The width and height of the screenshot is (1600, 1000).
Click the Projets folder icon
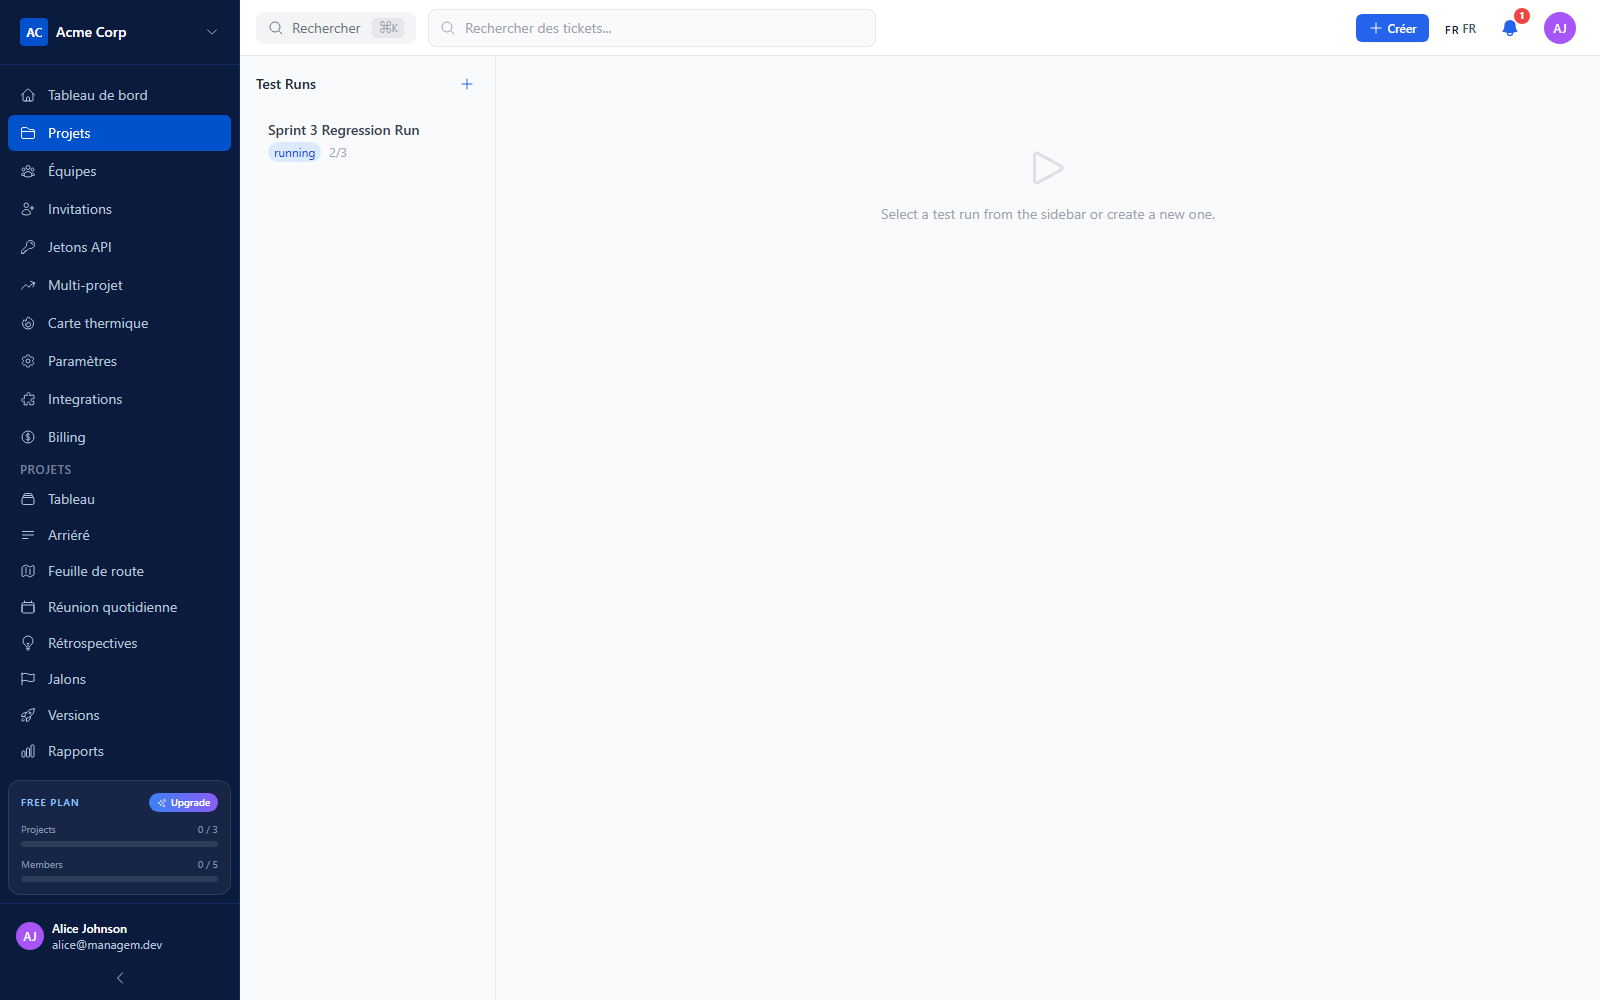pyautogui.click(x=28, y=133)
